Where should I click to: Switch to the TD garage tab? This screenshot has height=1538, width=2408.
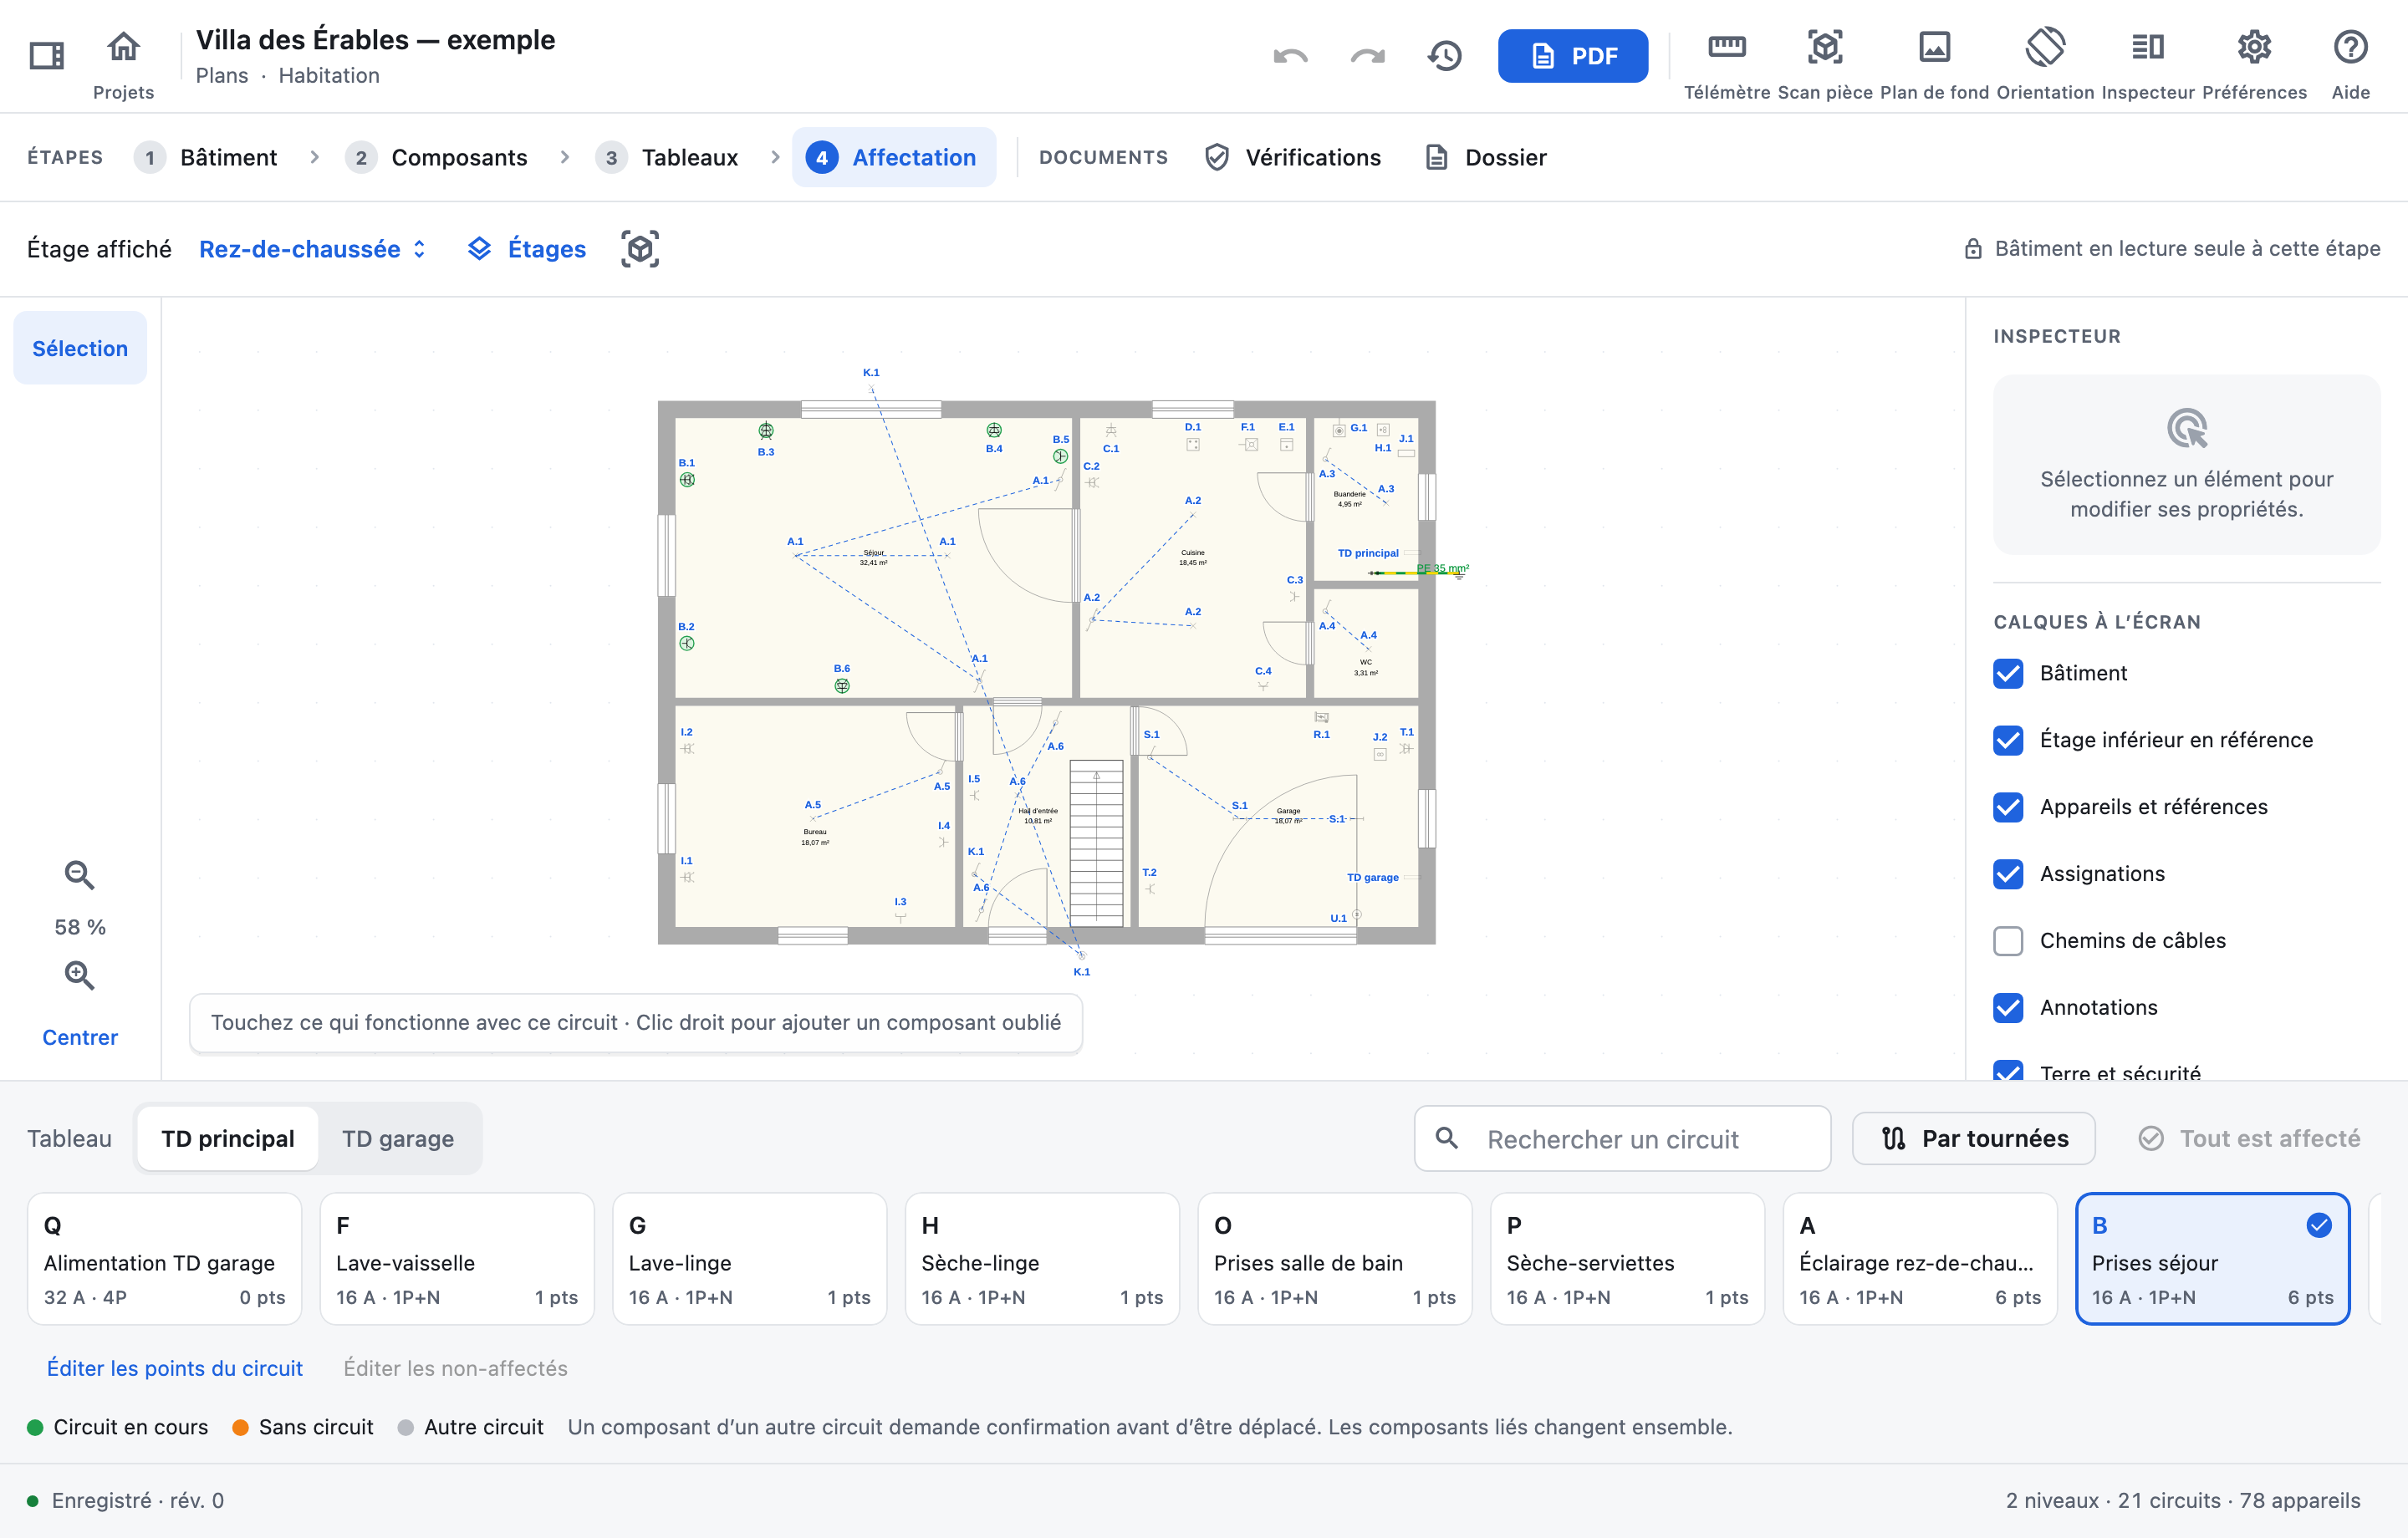(398, 1138)
